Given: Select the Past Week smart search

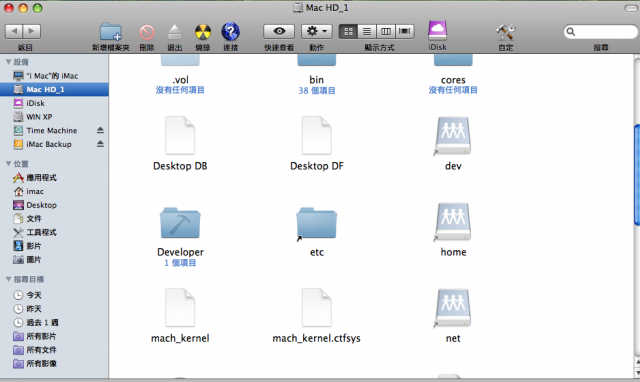Looking at the screenshot, I should (54, 322).
